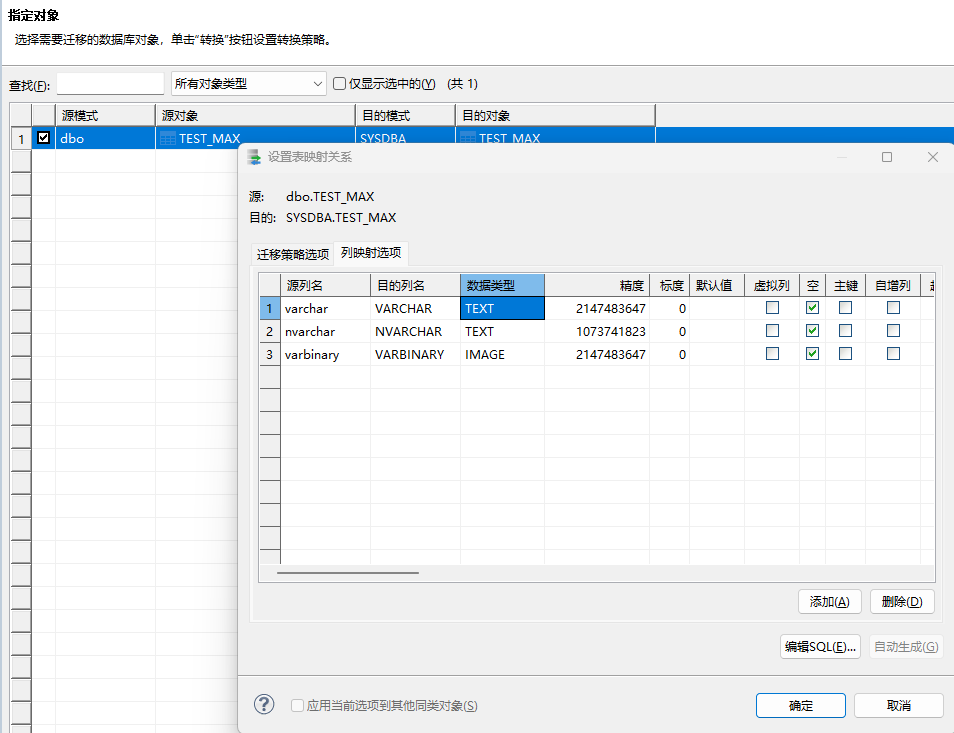Click the 查找 search input field
This screenshot has width=954, height=733.
point(110,84)
